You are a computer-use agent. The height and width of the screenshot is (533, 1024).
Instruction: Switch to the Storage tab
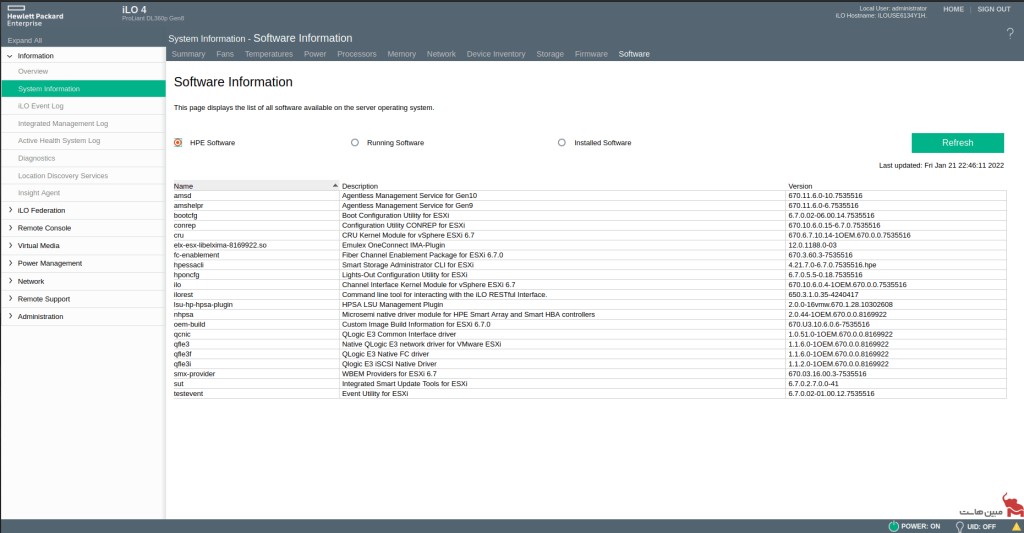[x=550, y=54]
